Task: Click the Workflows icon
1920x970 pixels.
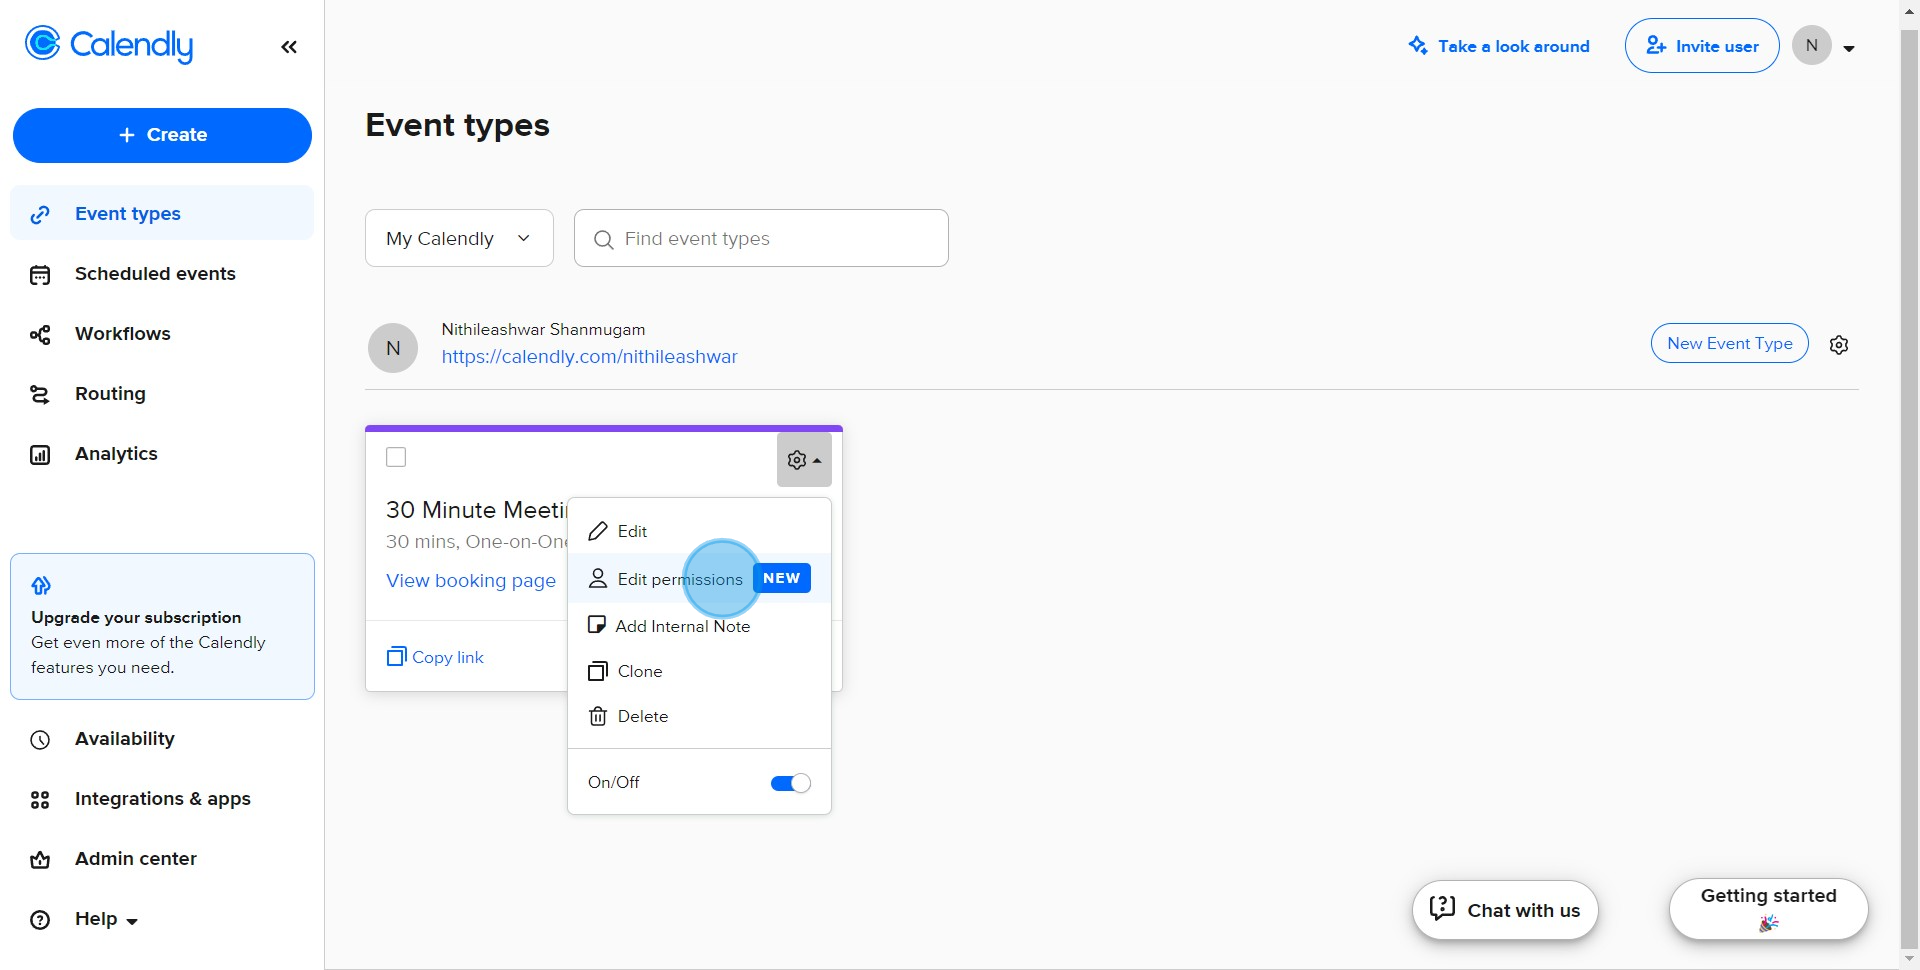Action: coord(40,335)
